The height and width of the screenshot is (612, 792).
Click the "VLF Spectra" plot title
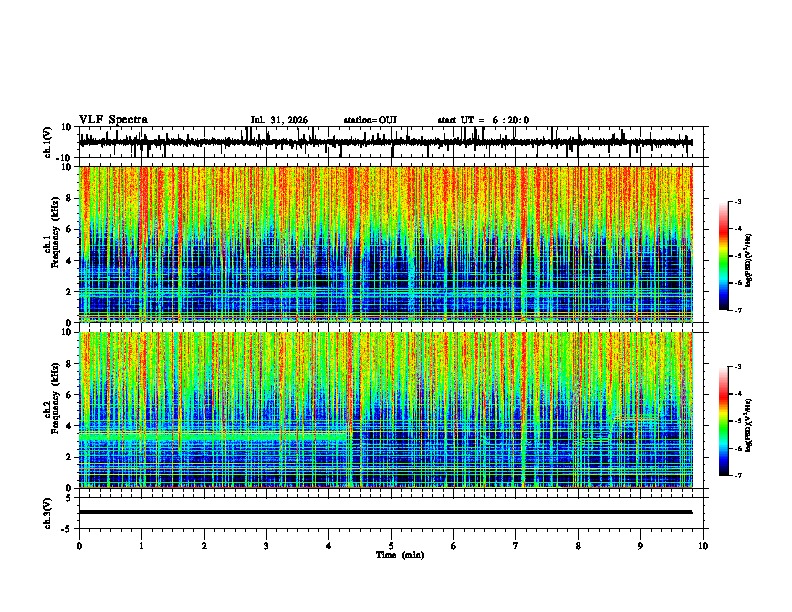click(x=113, y=120)
